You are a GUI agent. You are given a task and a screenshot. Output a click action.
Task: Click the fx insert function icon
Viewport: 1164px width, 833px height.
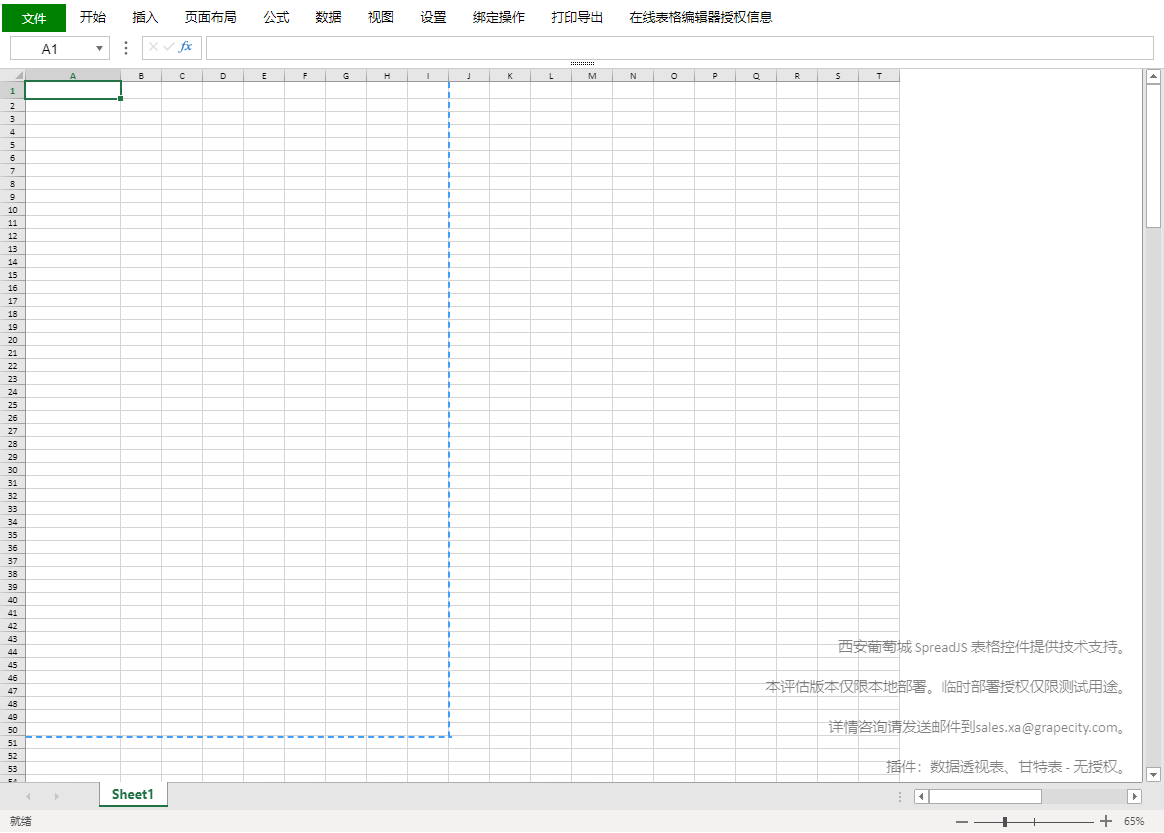point(186,47)
